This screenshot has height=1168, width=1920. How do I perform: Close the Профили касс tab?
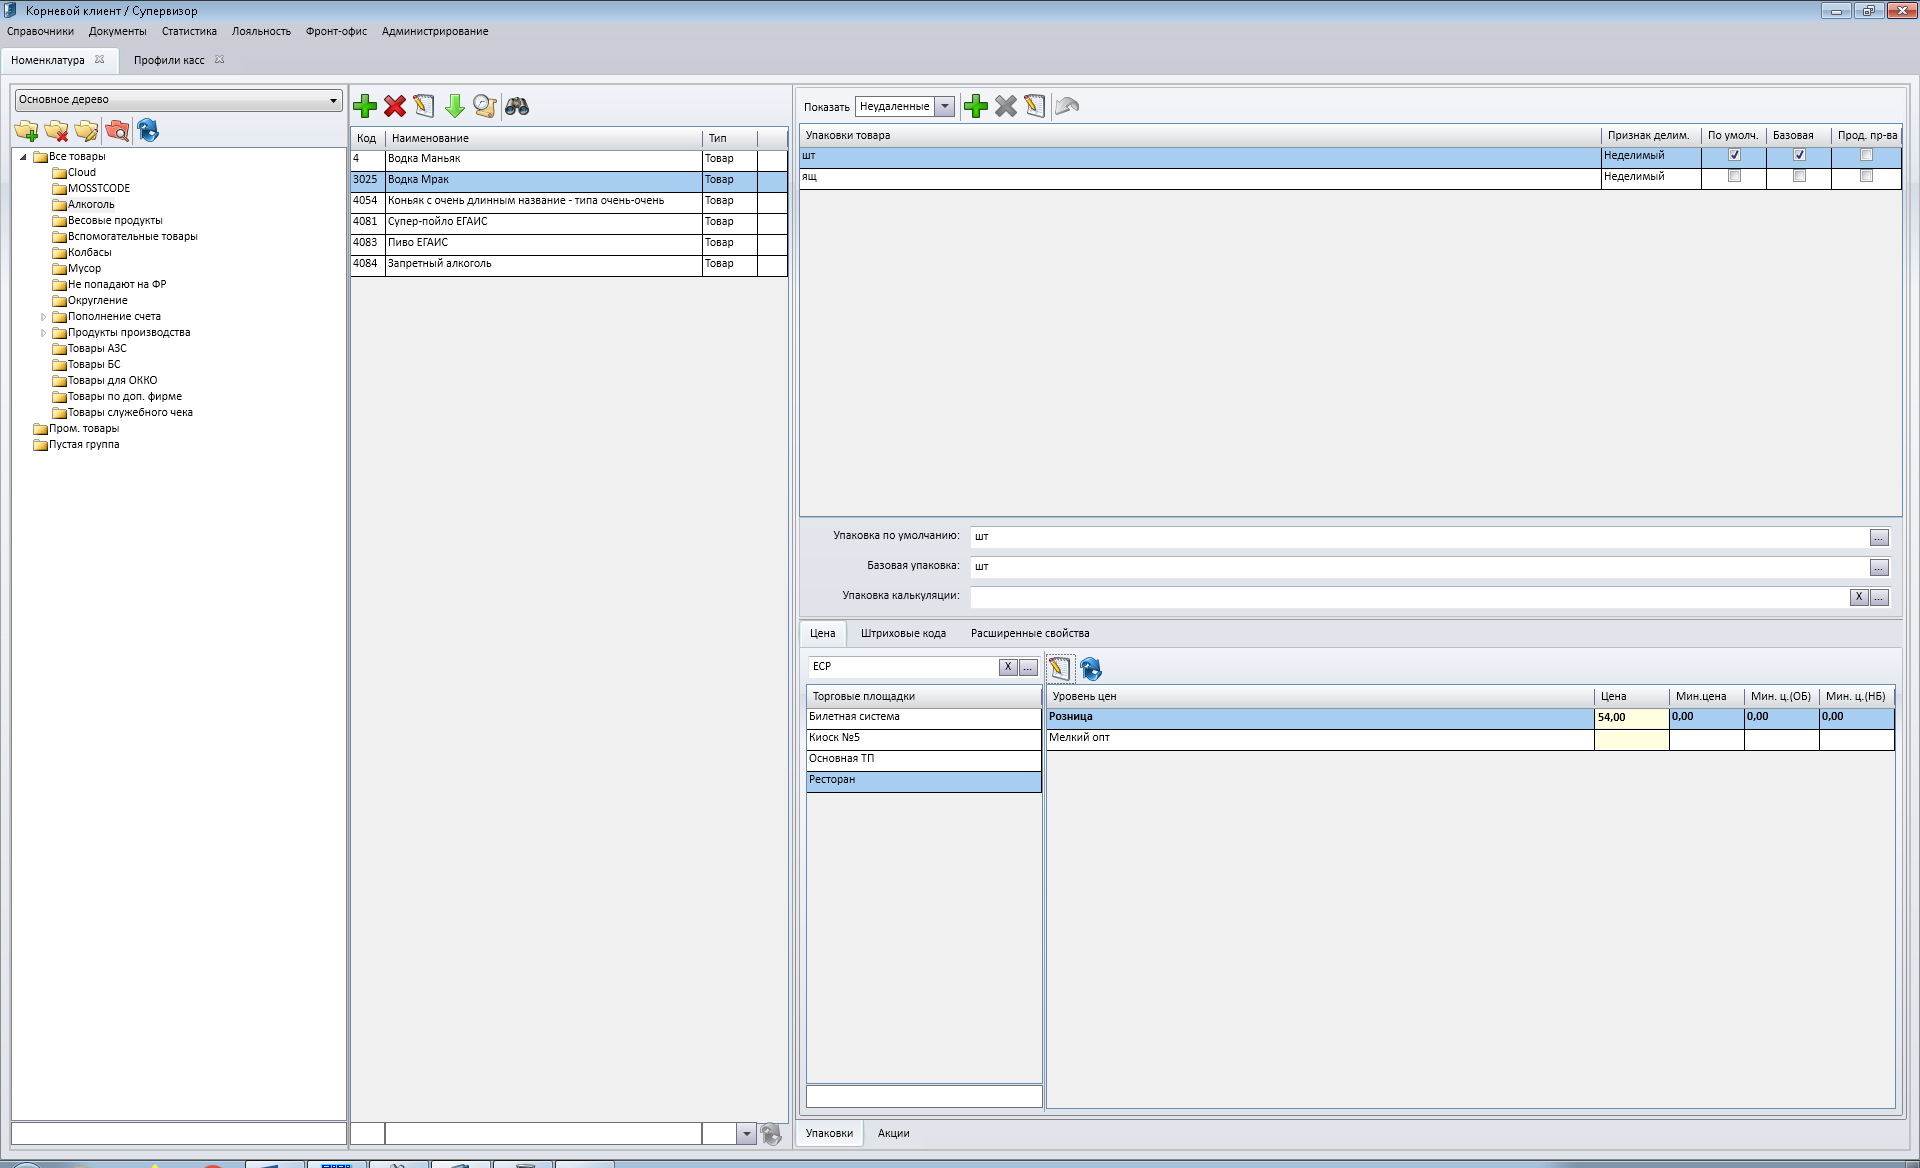(x=220, y=60)
